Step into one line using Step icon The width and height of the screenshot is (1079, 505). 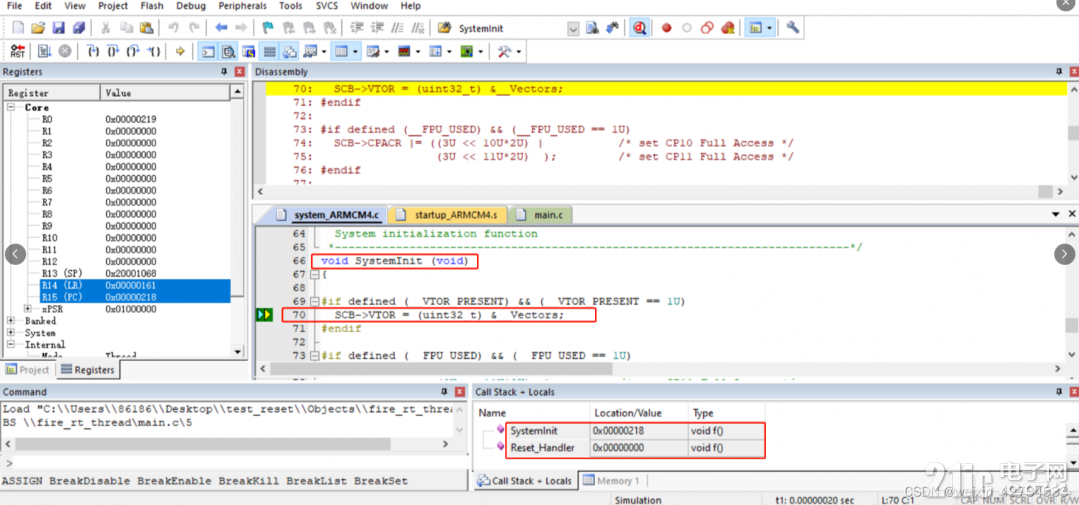[x=94, y=51]
